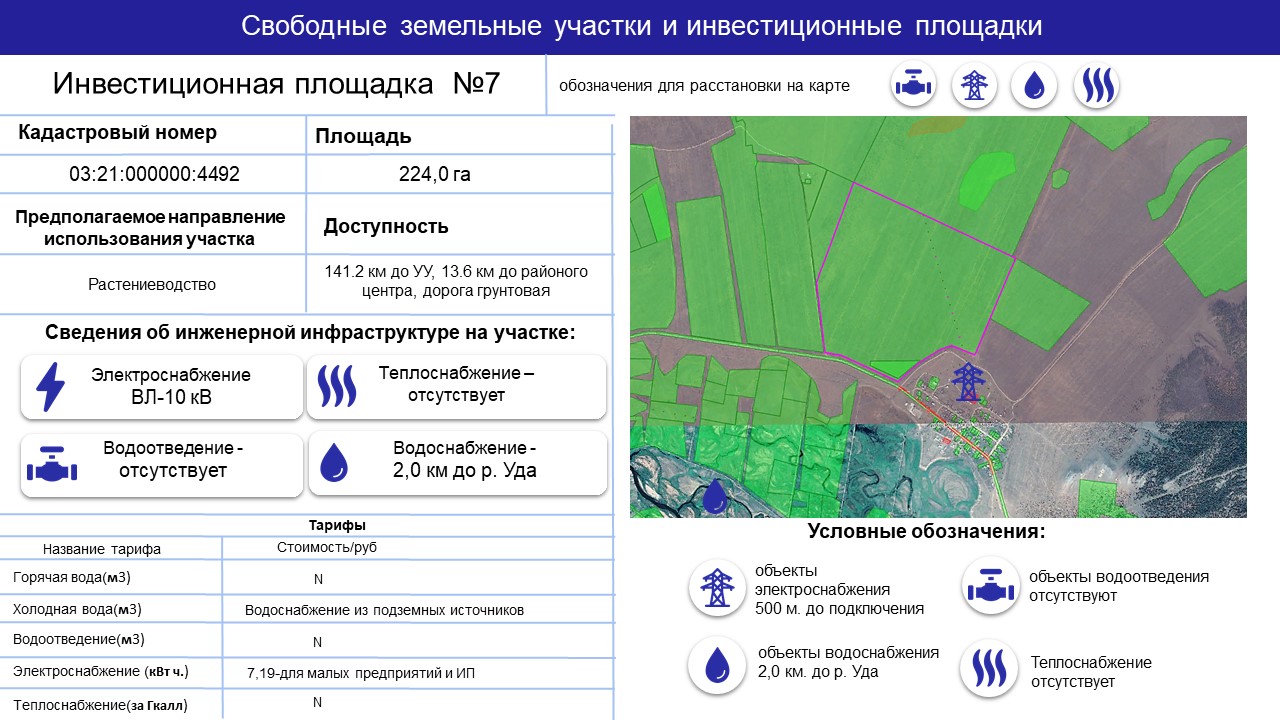Click the Кадастровый номер header cell
Screen dimensions: 1280x720
point(118,133)
